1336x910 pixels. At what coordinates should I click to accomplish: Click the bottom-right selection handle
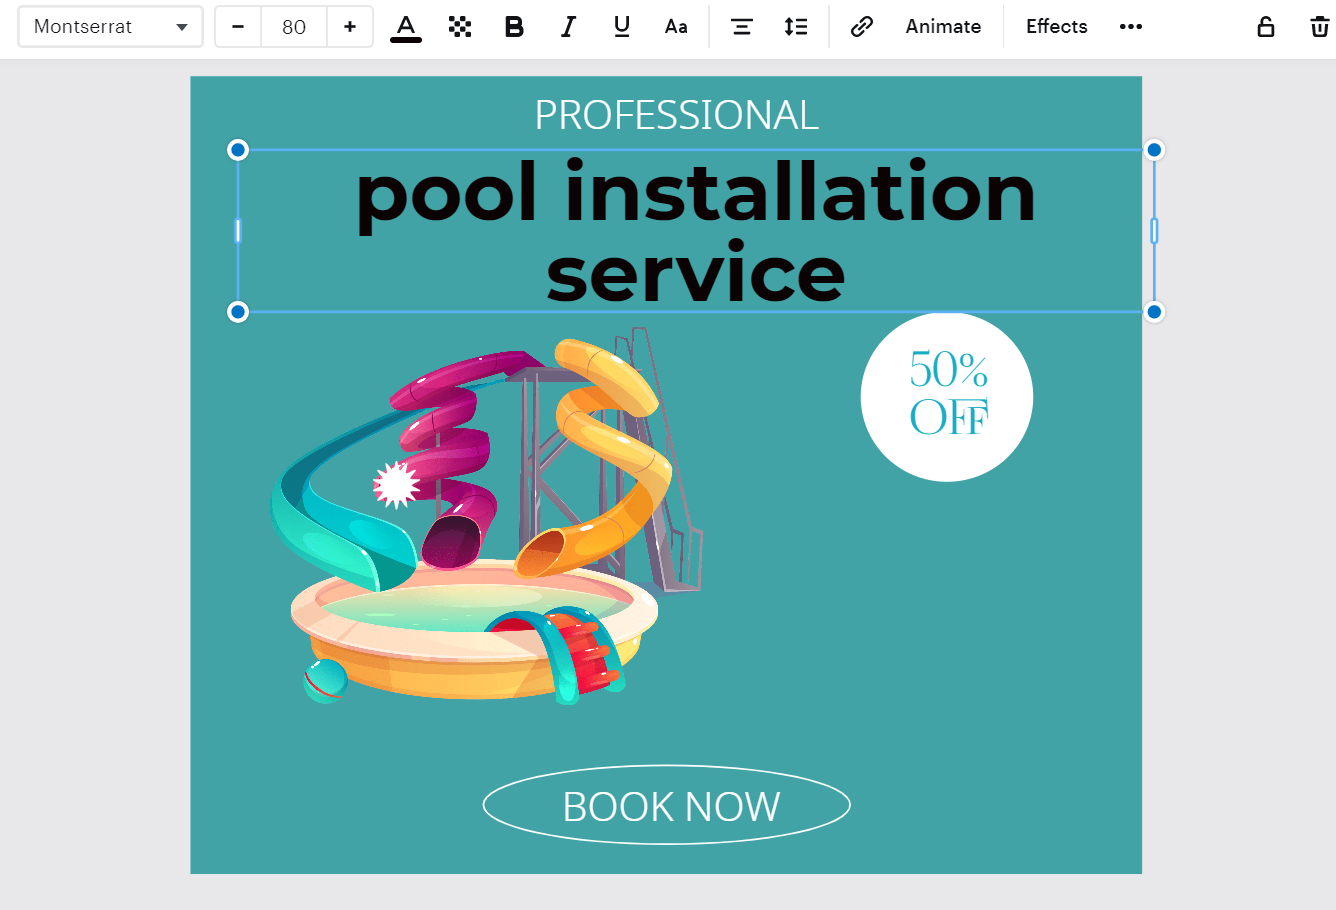1154,312
